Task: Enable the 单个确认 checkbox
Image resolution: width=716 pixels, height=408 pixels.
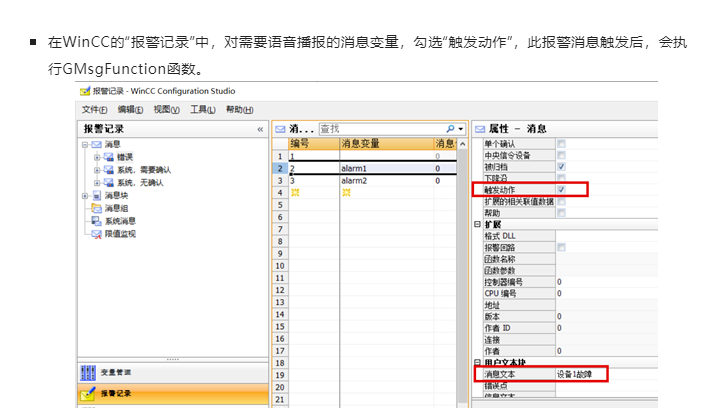Action: click(561, 144)
